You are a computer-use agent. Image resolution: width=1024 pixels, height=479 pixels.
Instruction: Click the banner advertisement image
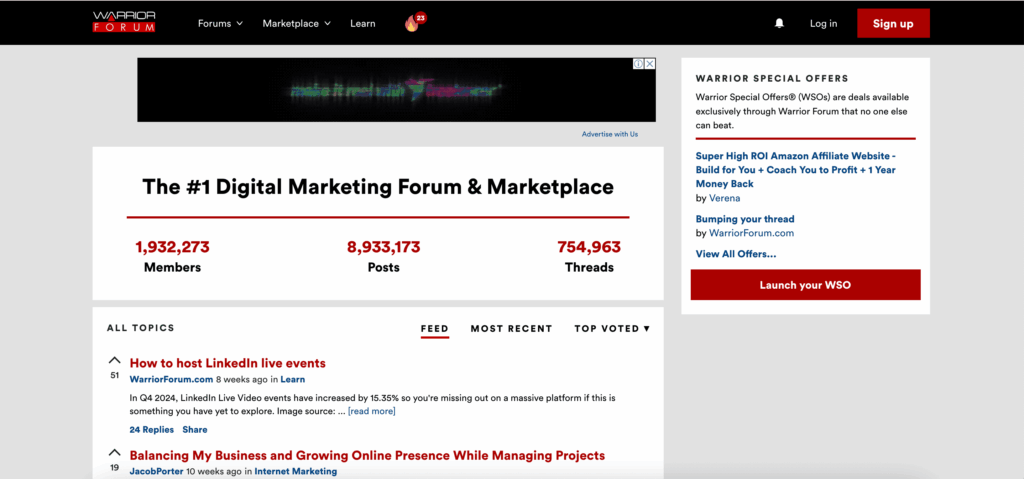click(396, 90)
